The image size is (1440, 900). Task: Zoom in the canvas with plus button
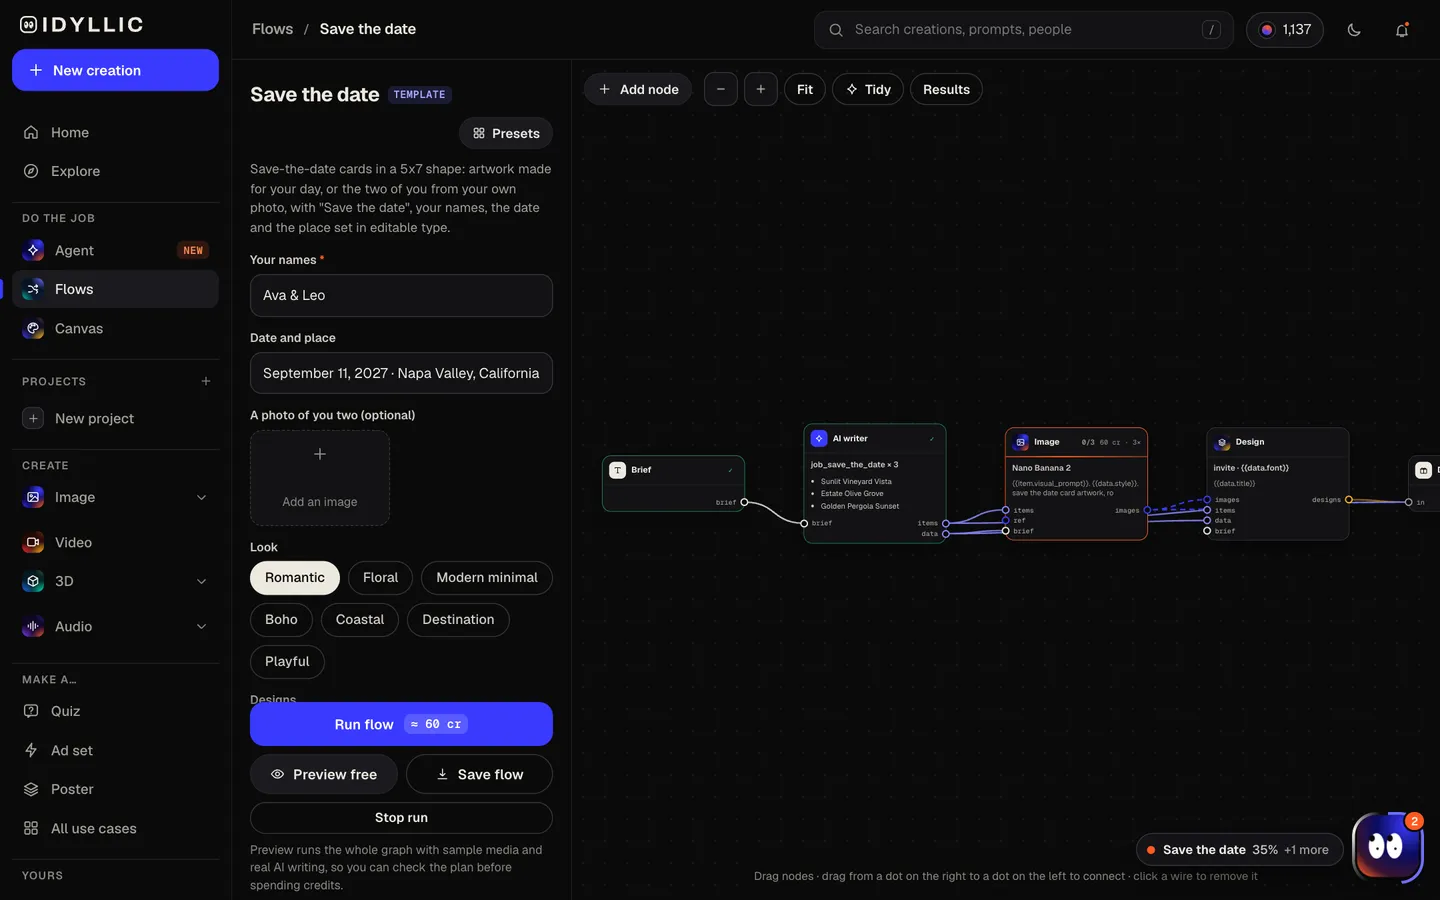pos(761,89)
